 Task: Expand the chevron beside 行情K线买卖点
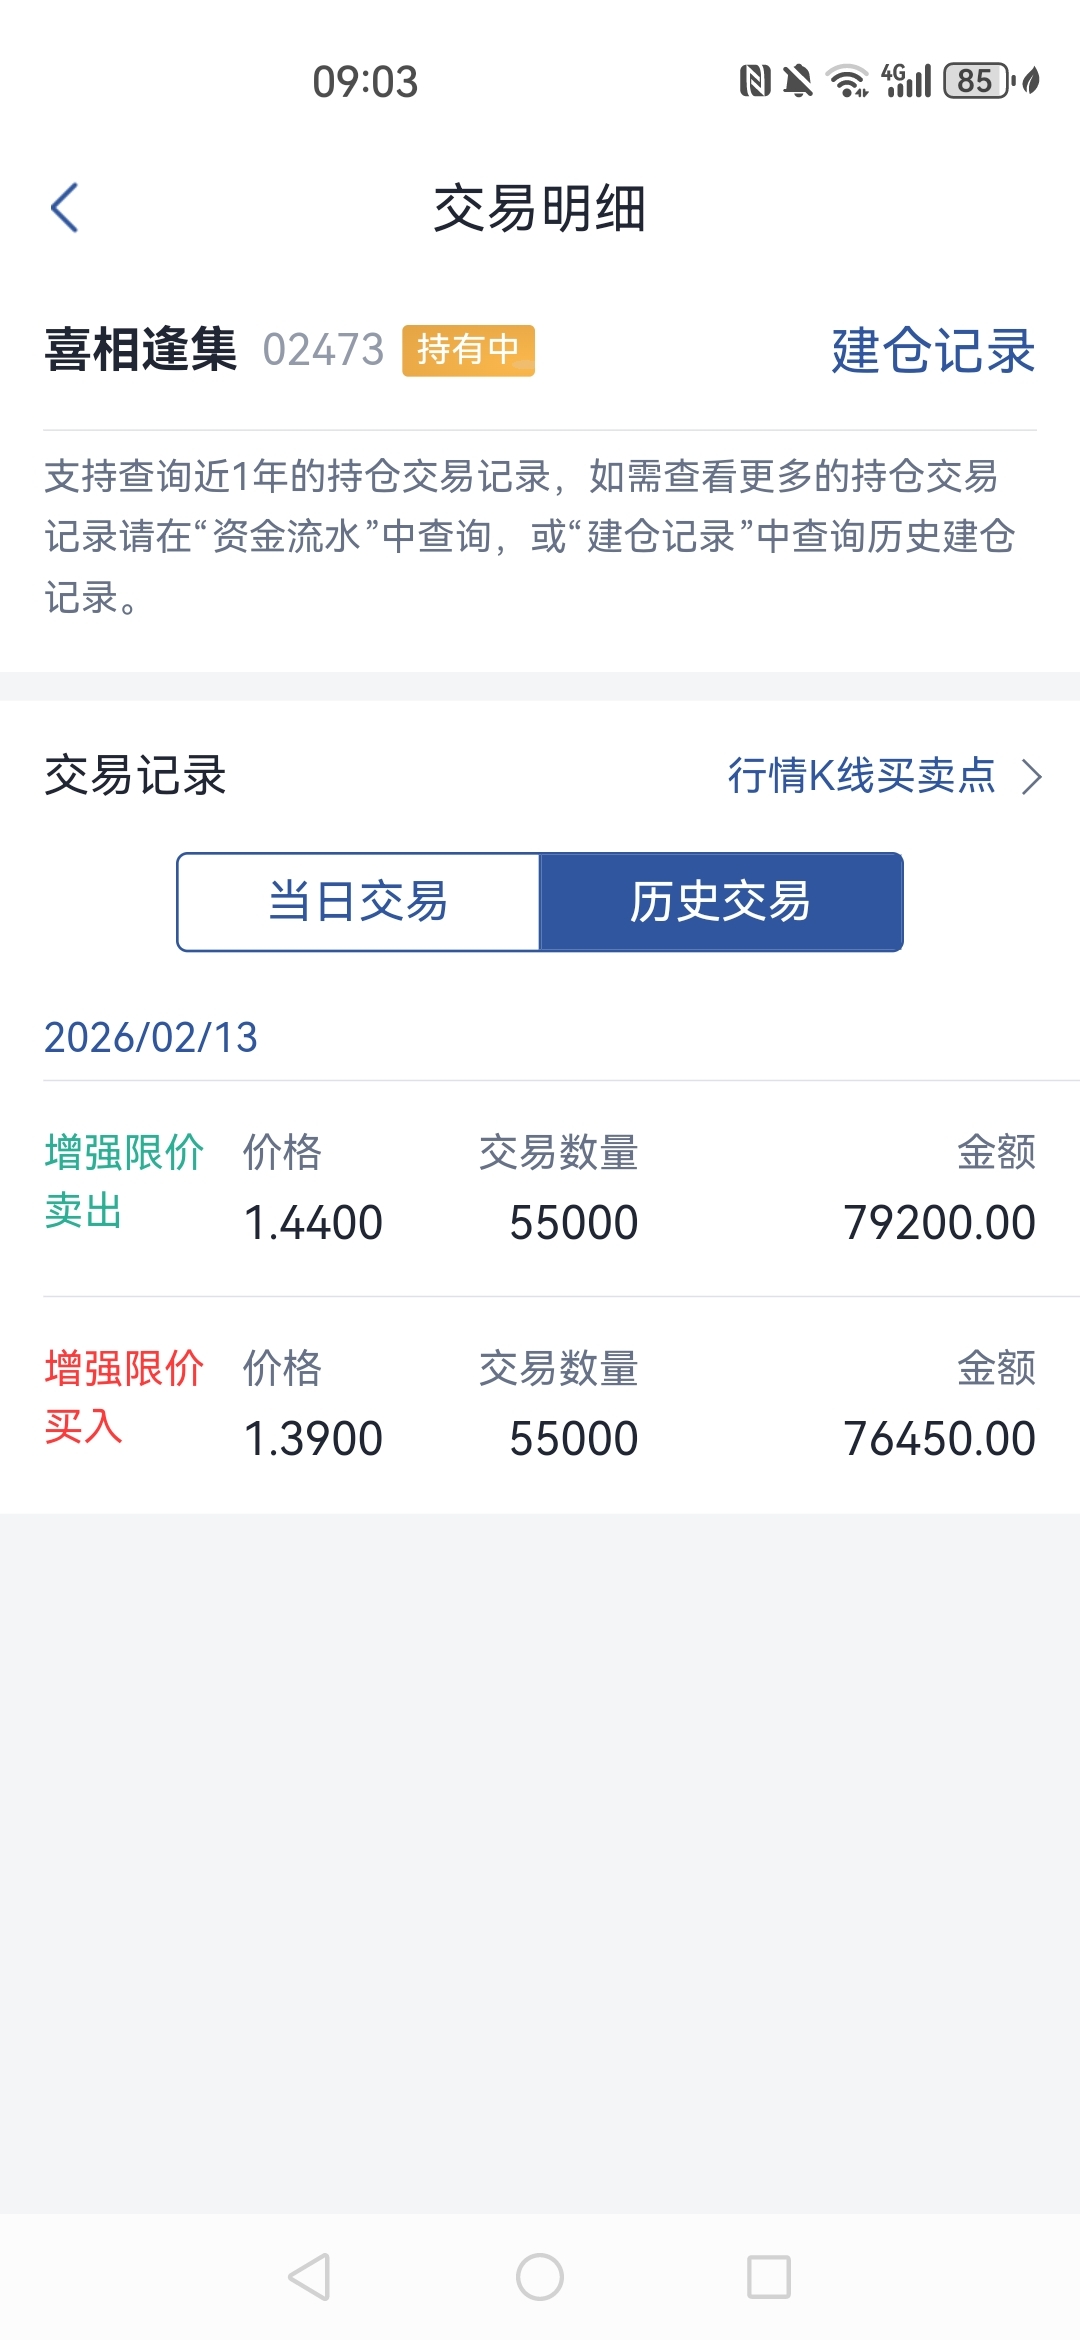[x=1032, y=776]
